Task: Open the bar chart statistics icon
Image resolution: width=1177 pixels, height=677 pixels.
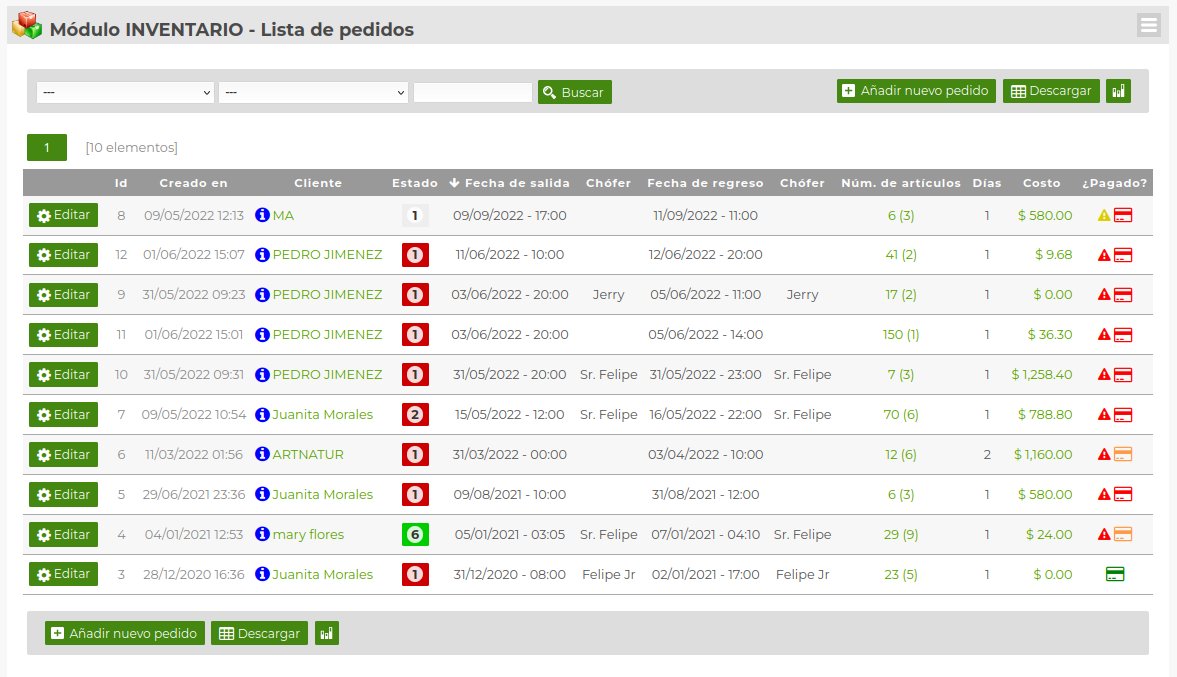Action: 1119,90
